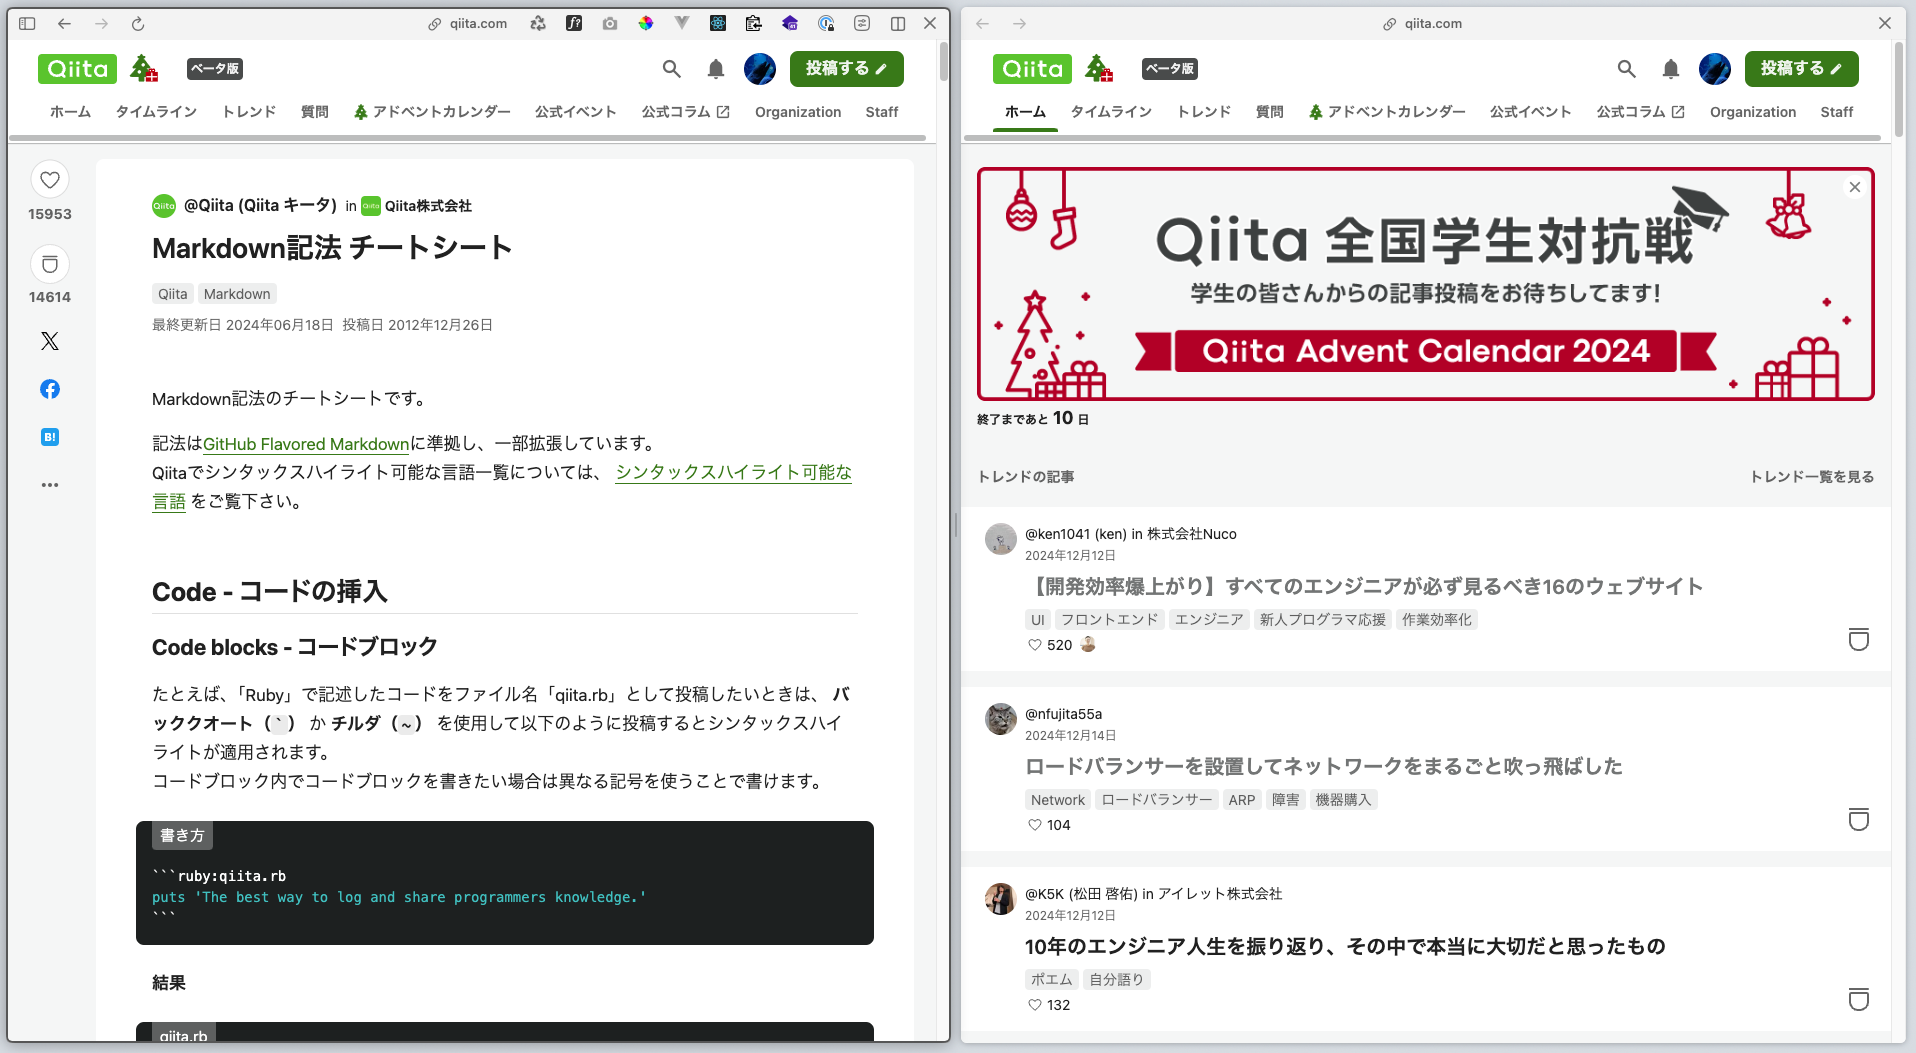Like the article using the heart icon
Image resolution: width=1916 pixels, height=1053 pixels.
[x=49, y=180]
